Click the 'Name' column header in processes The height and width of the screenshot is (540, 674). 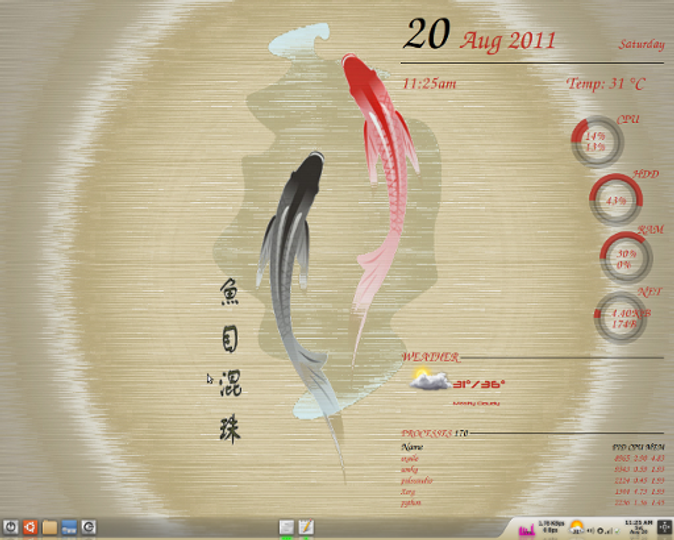click(x=412, y=447)
